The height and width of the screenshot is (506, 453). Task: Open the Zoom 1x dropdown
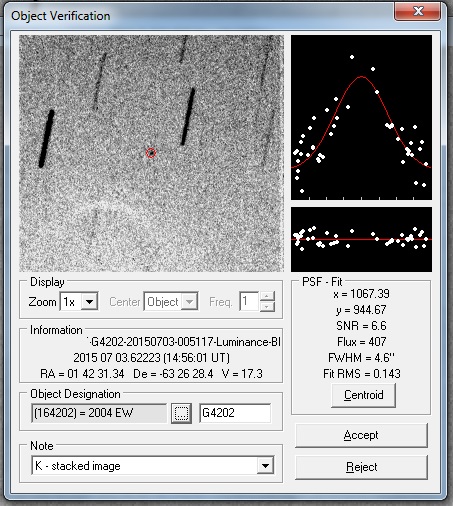tap(89, 302)
